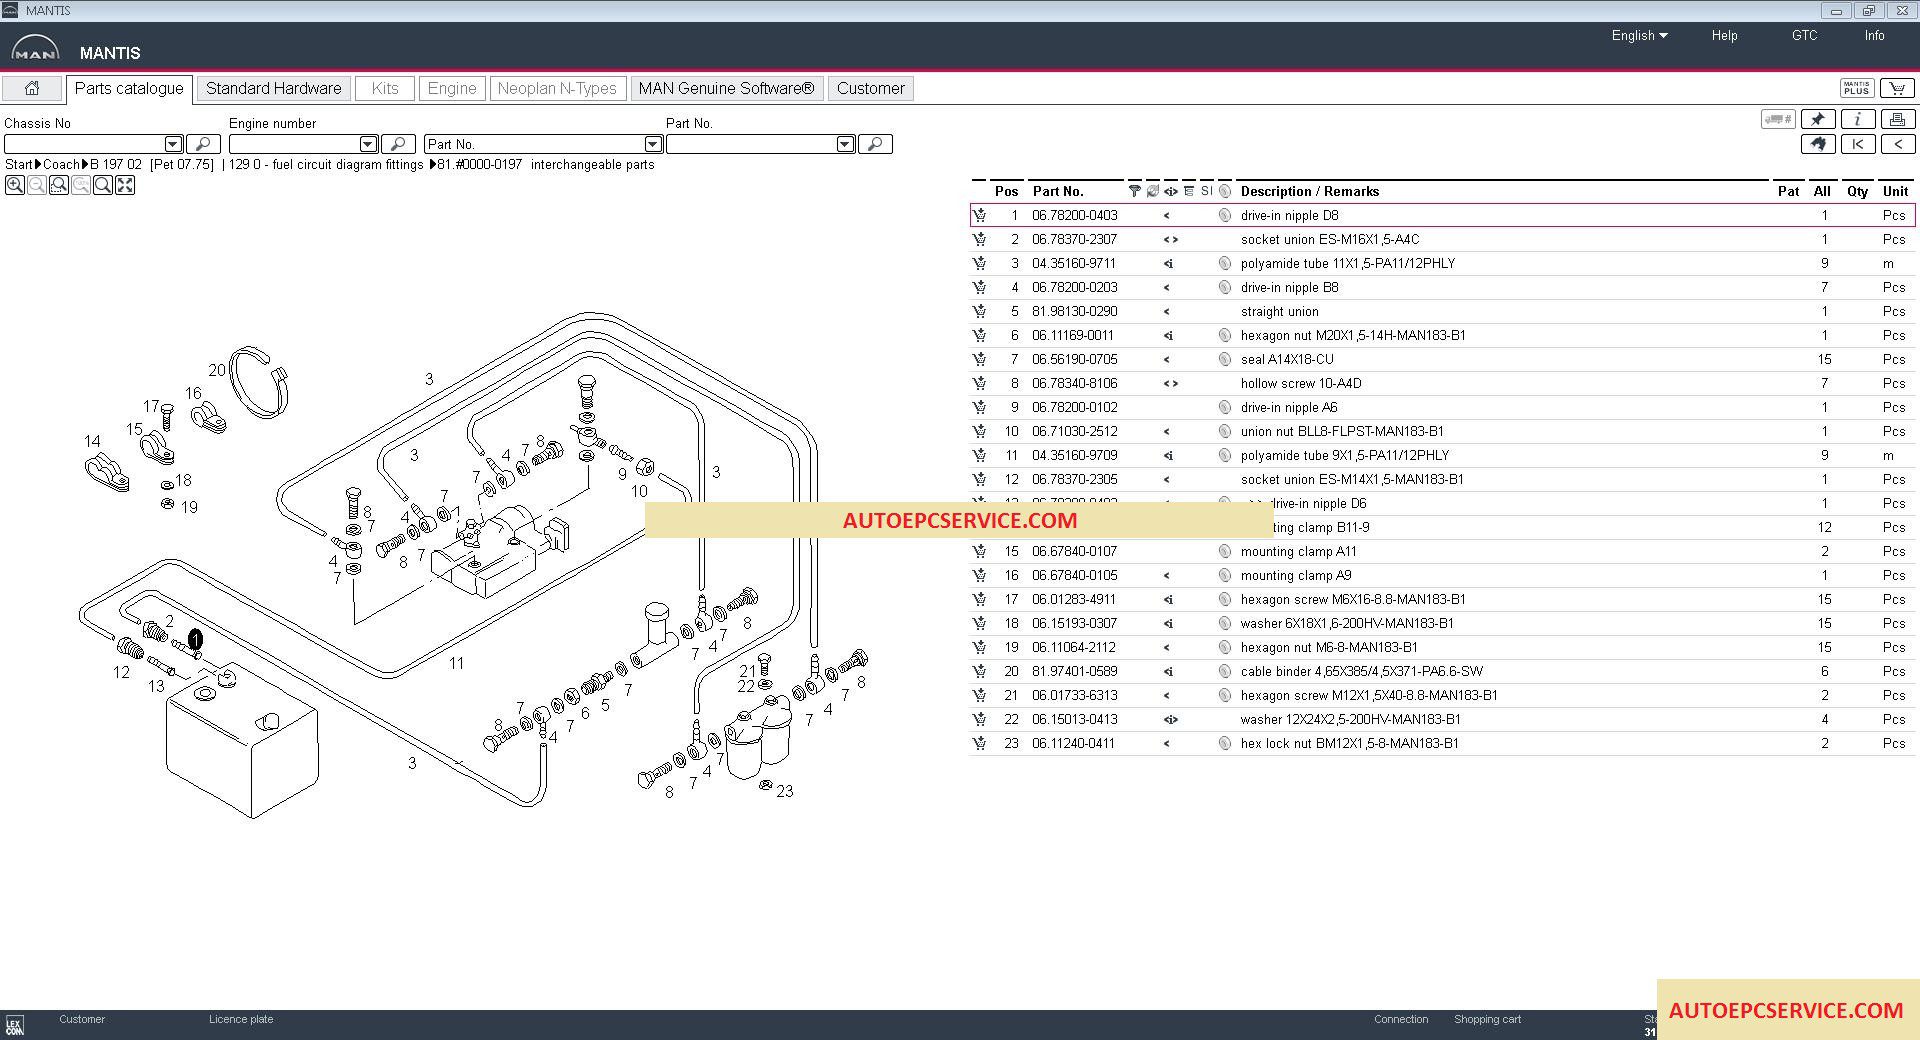Select row 'hollow screw 10-A4D'
The height and width of the screenshot is (1040, 1920).
point(1442,383)
